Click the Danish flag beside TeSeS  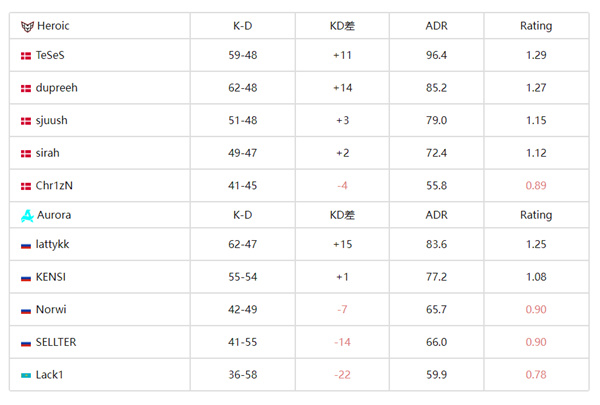[26, 56]
